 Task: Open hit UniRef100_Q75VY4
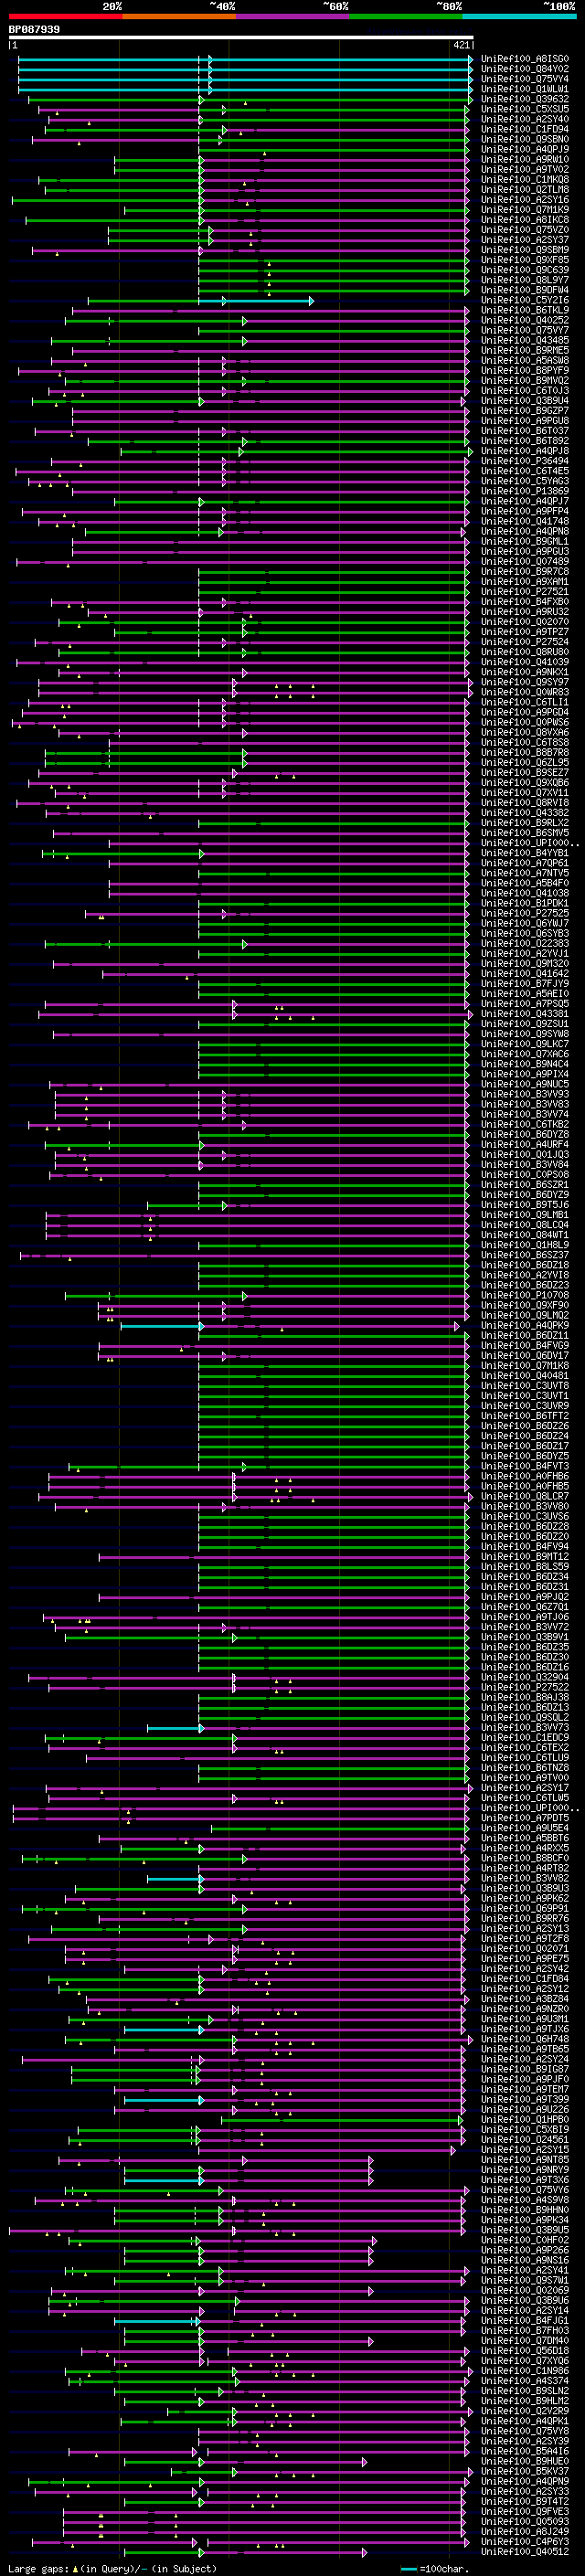[525, 80]
